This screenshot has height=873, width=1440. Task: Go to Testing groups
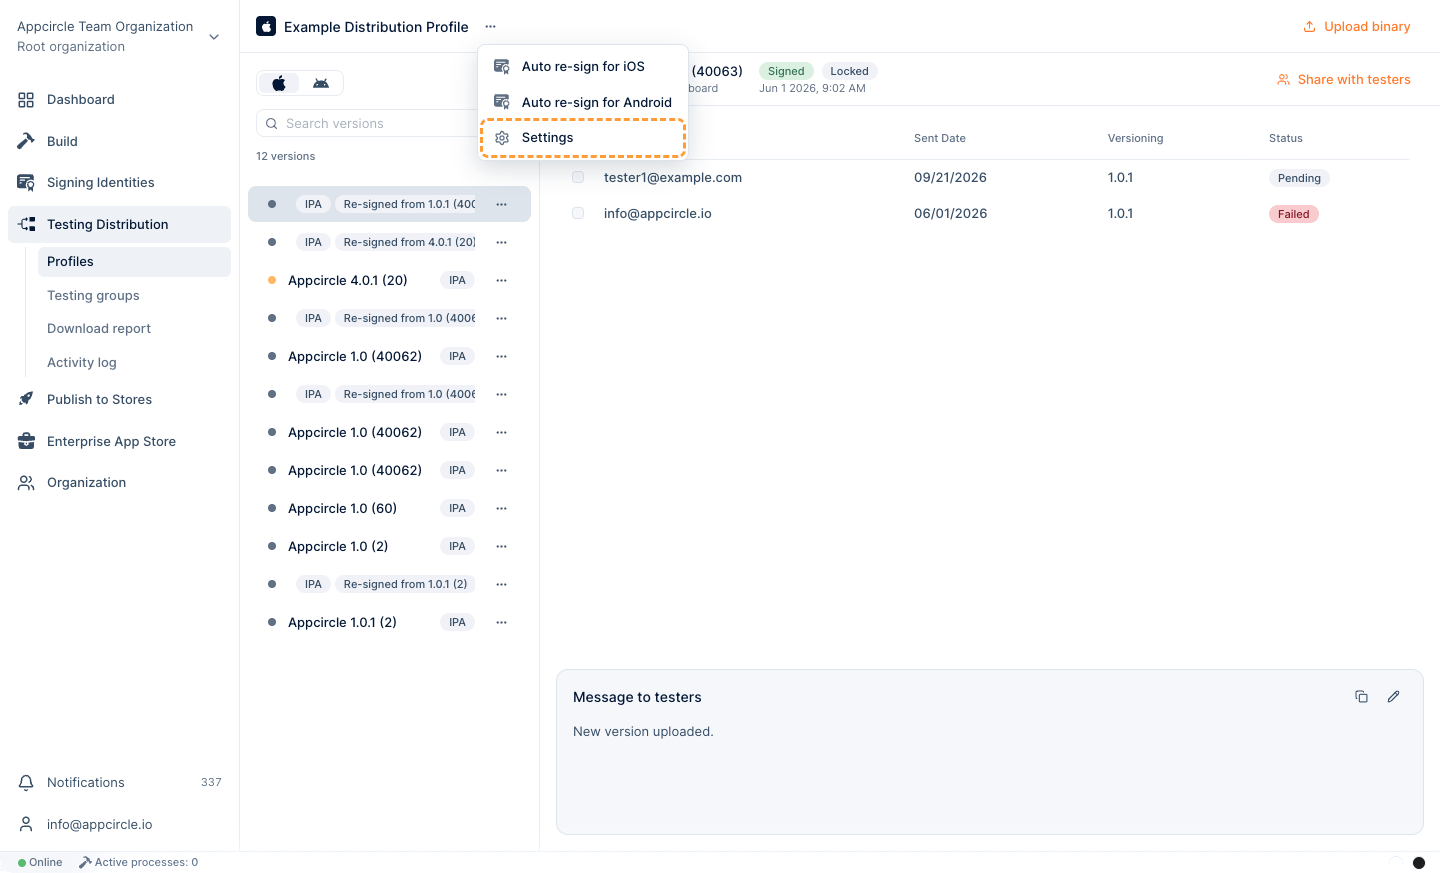click(x=93, y=296)
